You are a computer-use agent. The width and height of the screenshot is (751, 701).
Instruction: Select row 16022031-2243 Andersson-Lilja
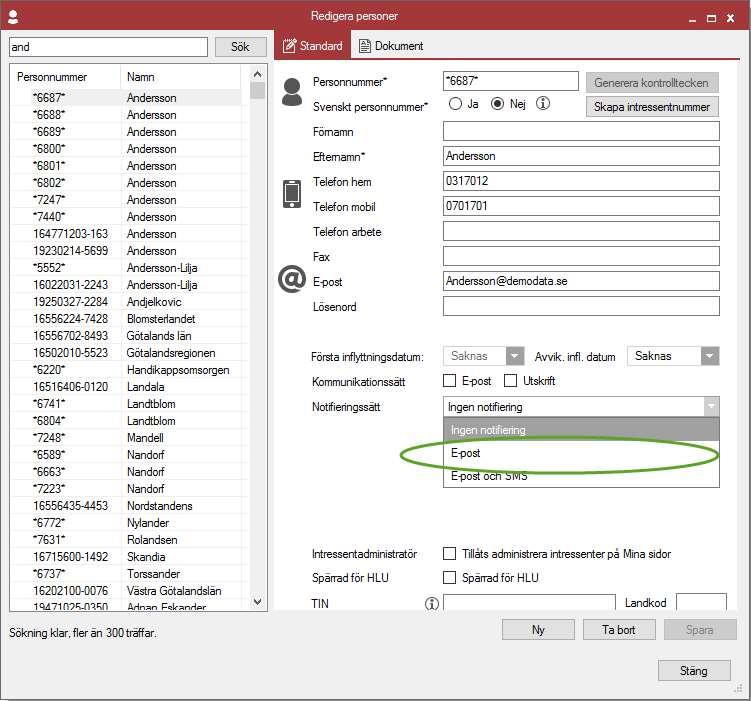click(126, 285)
